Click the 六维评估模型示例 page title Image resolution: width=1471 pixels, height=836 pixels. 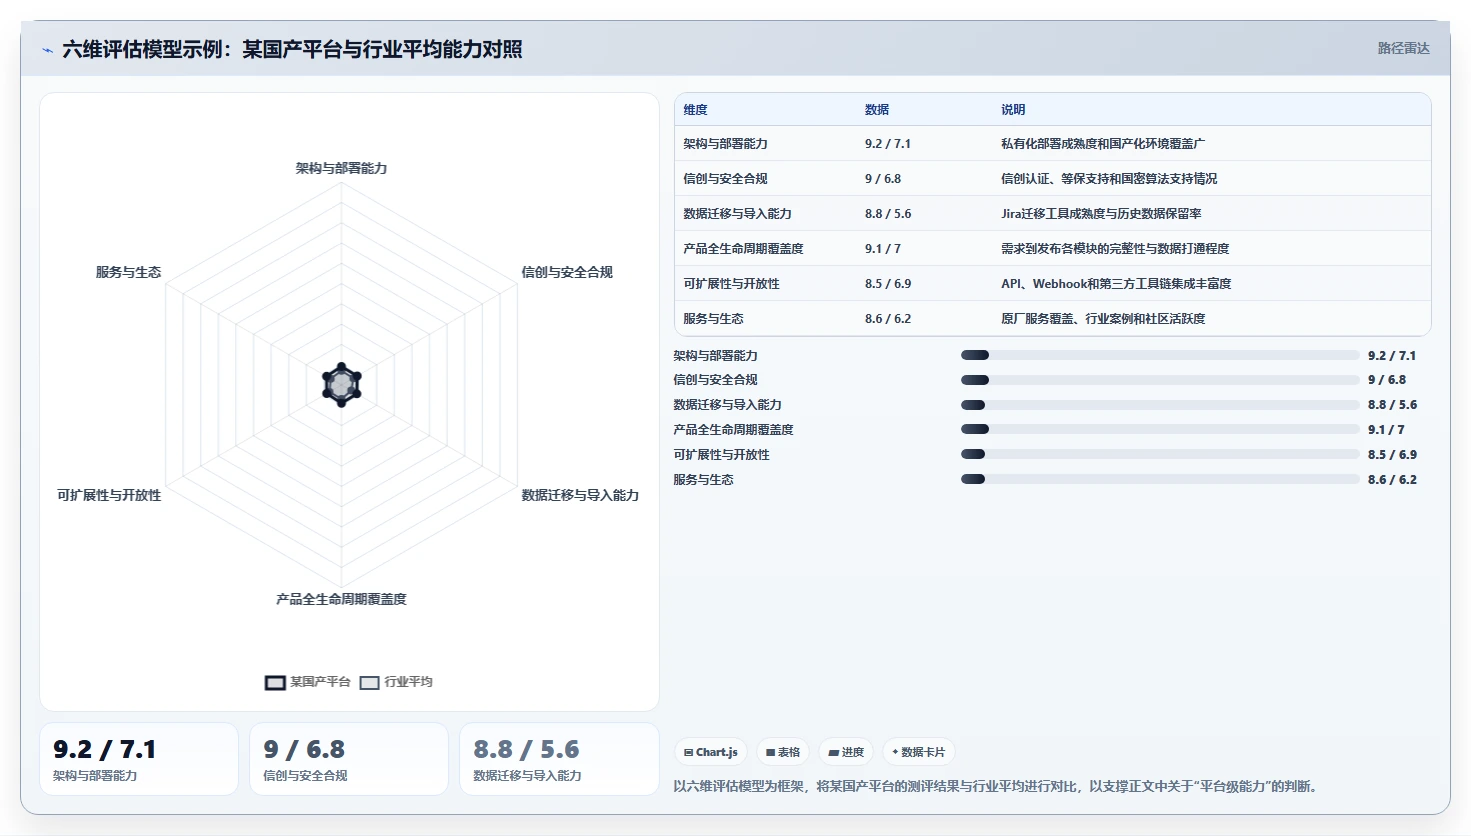coord(292,49)
